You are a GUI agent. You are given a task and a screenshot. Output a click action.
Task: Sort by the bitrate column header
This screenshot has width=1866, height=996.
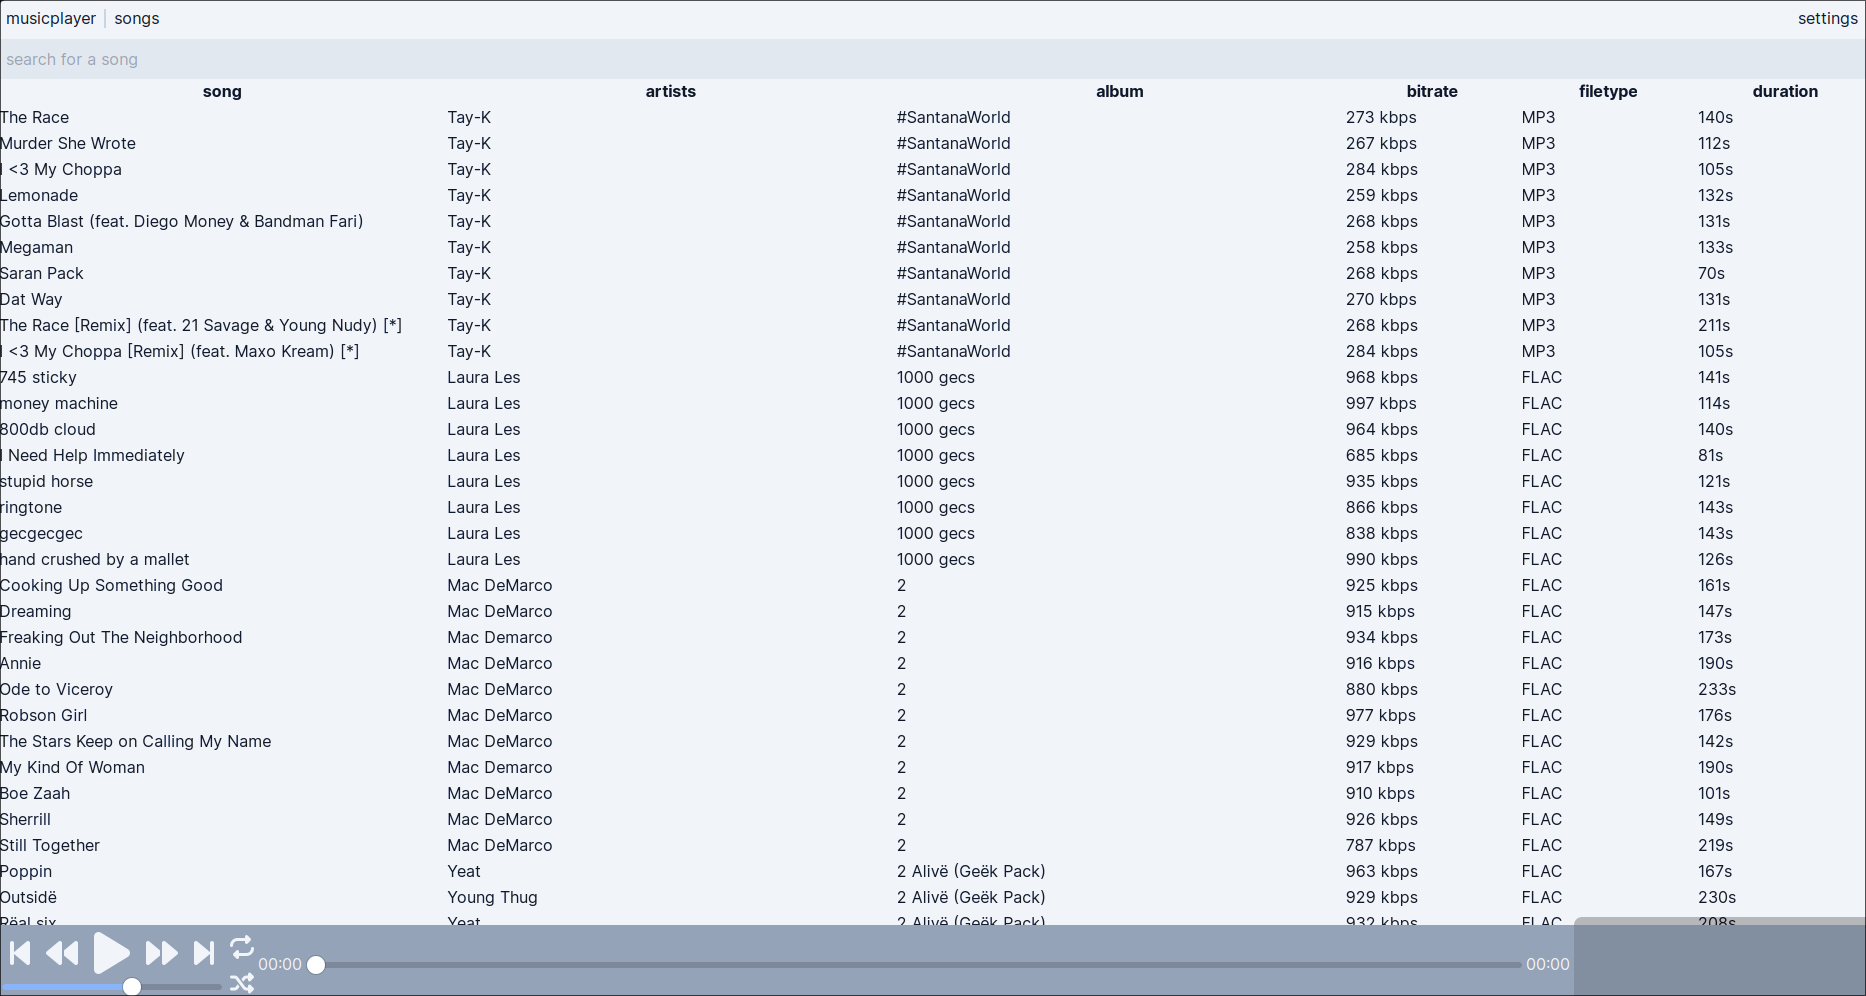coord(1432,91)
